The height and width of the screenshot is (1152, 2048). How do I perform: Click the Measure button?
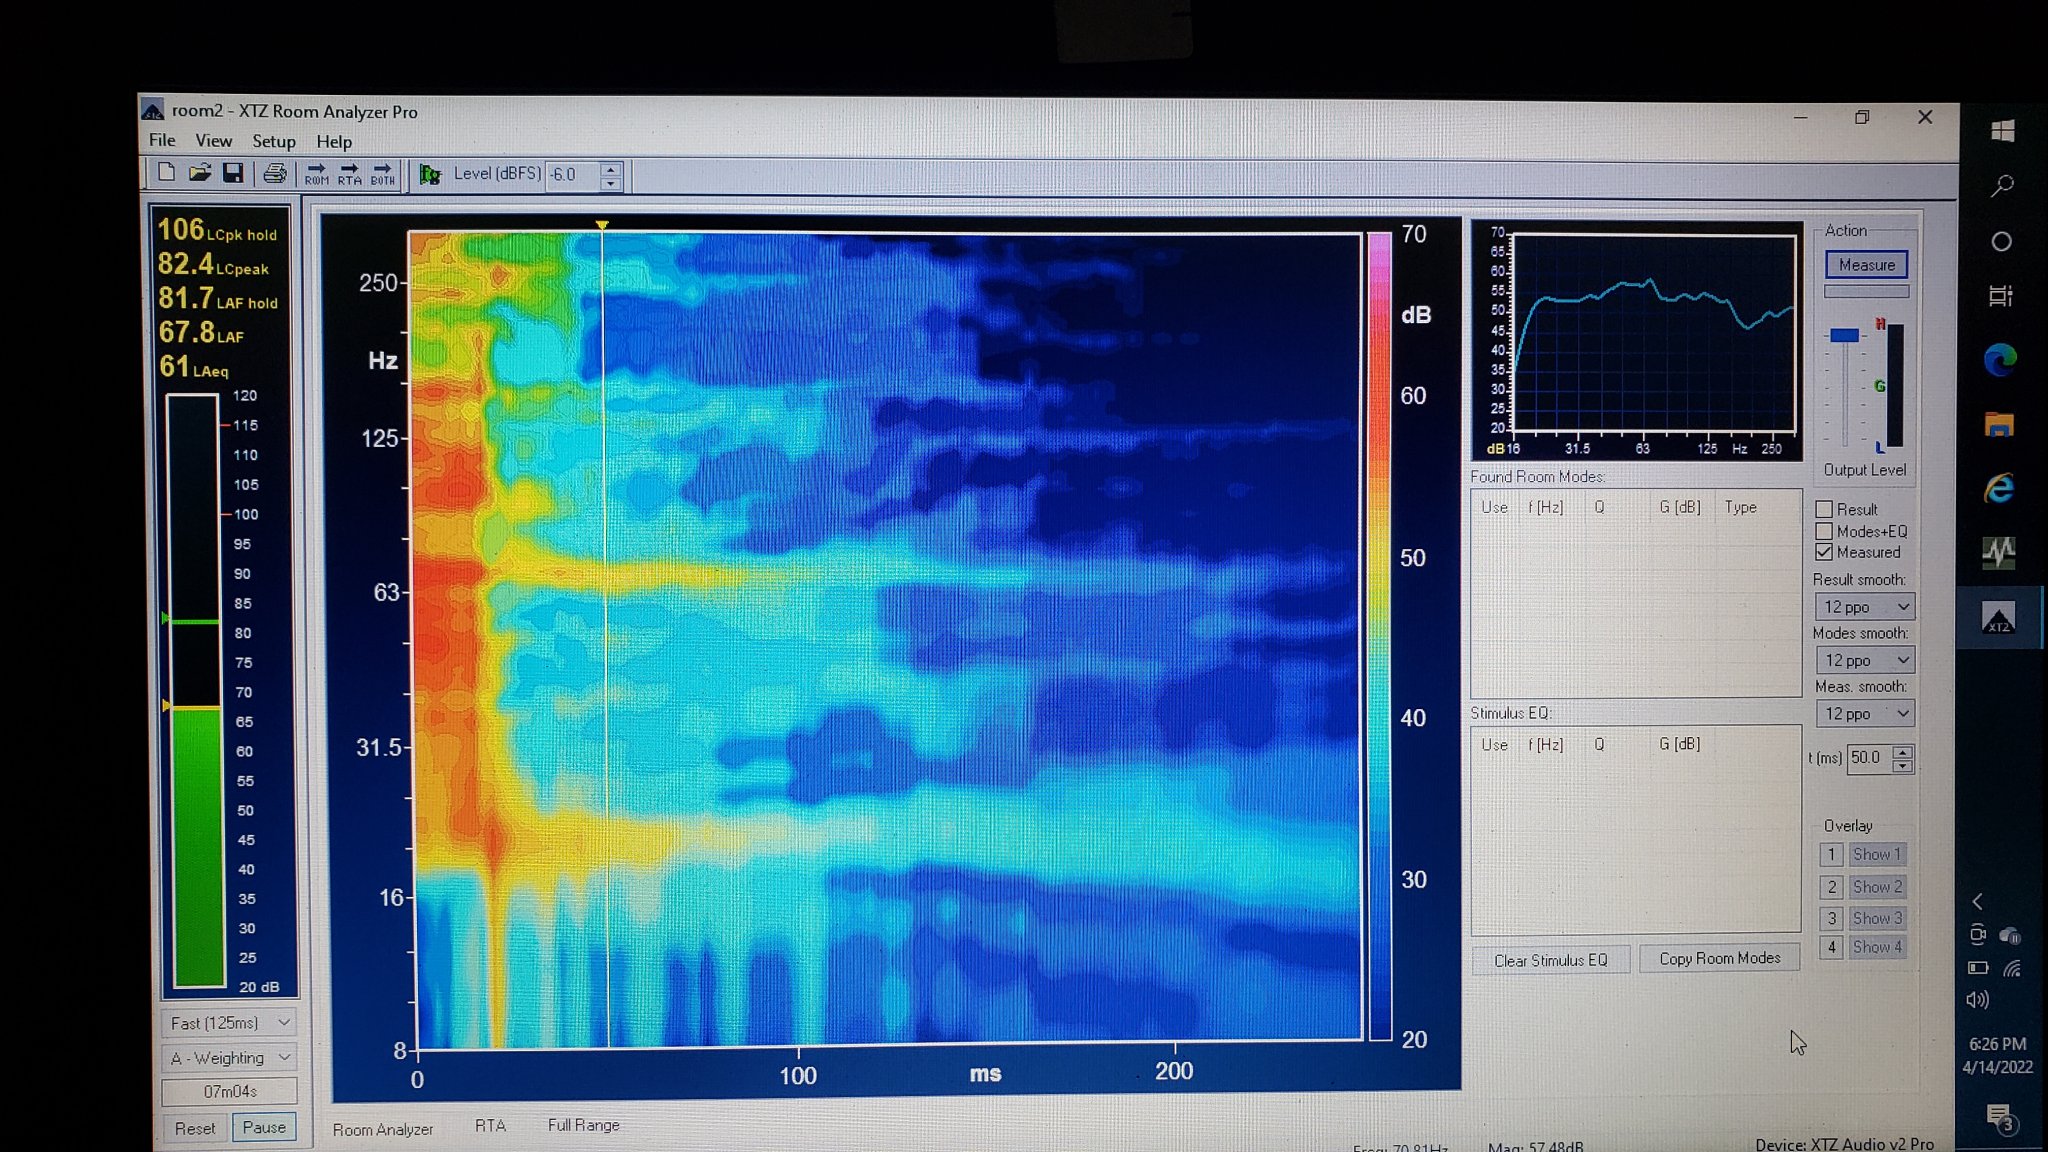(1866, 265)
